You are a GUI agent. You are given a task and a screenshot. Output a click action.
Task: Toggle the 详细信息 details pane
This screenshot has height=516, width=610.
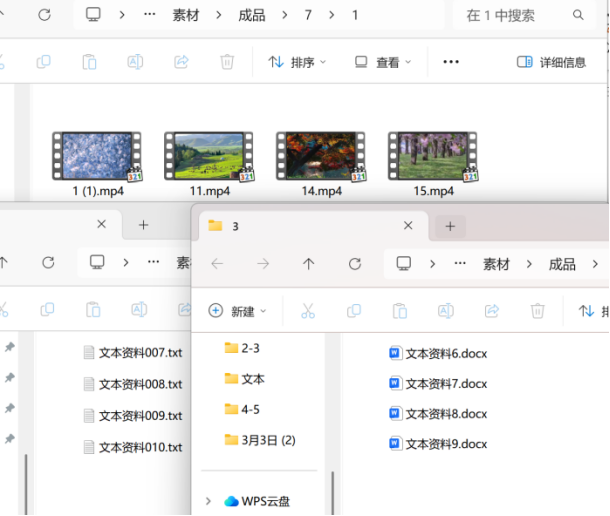pos(551,62)
